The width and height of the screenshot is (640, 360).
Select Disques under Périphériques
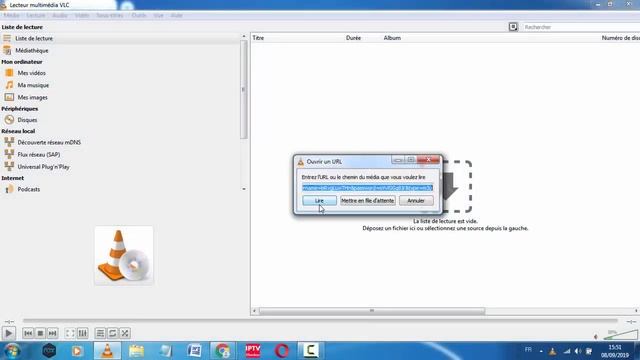pyautogui.click(x=27, y=120)
